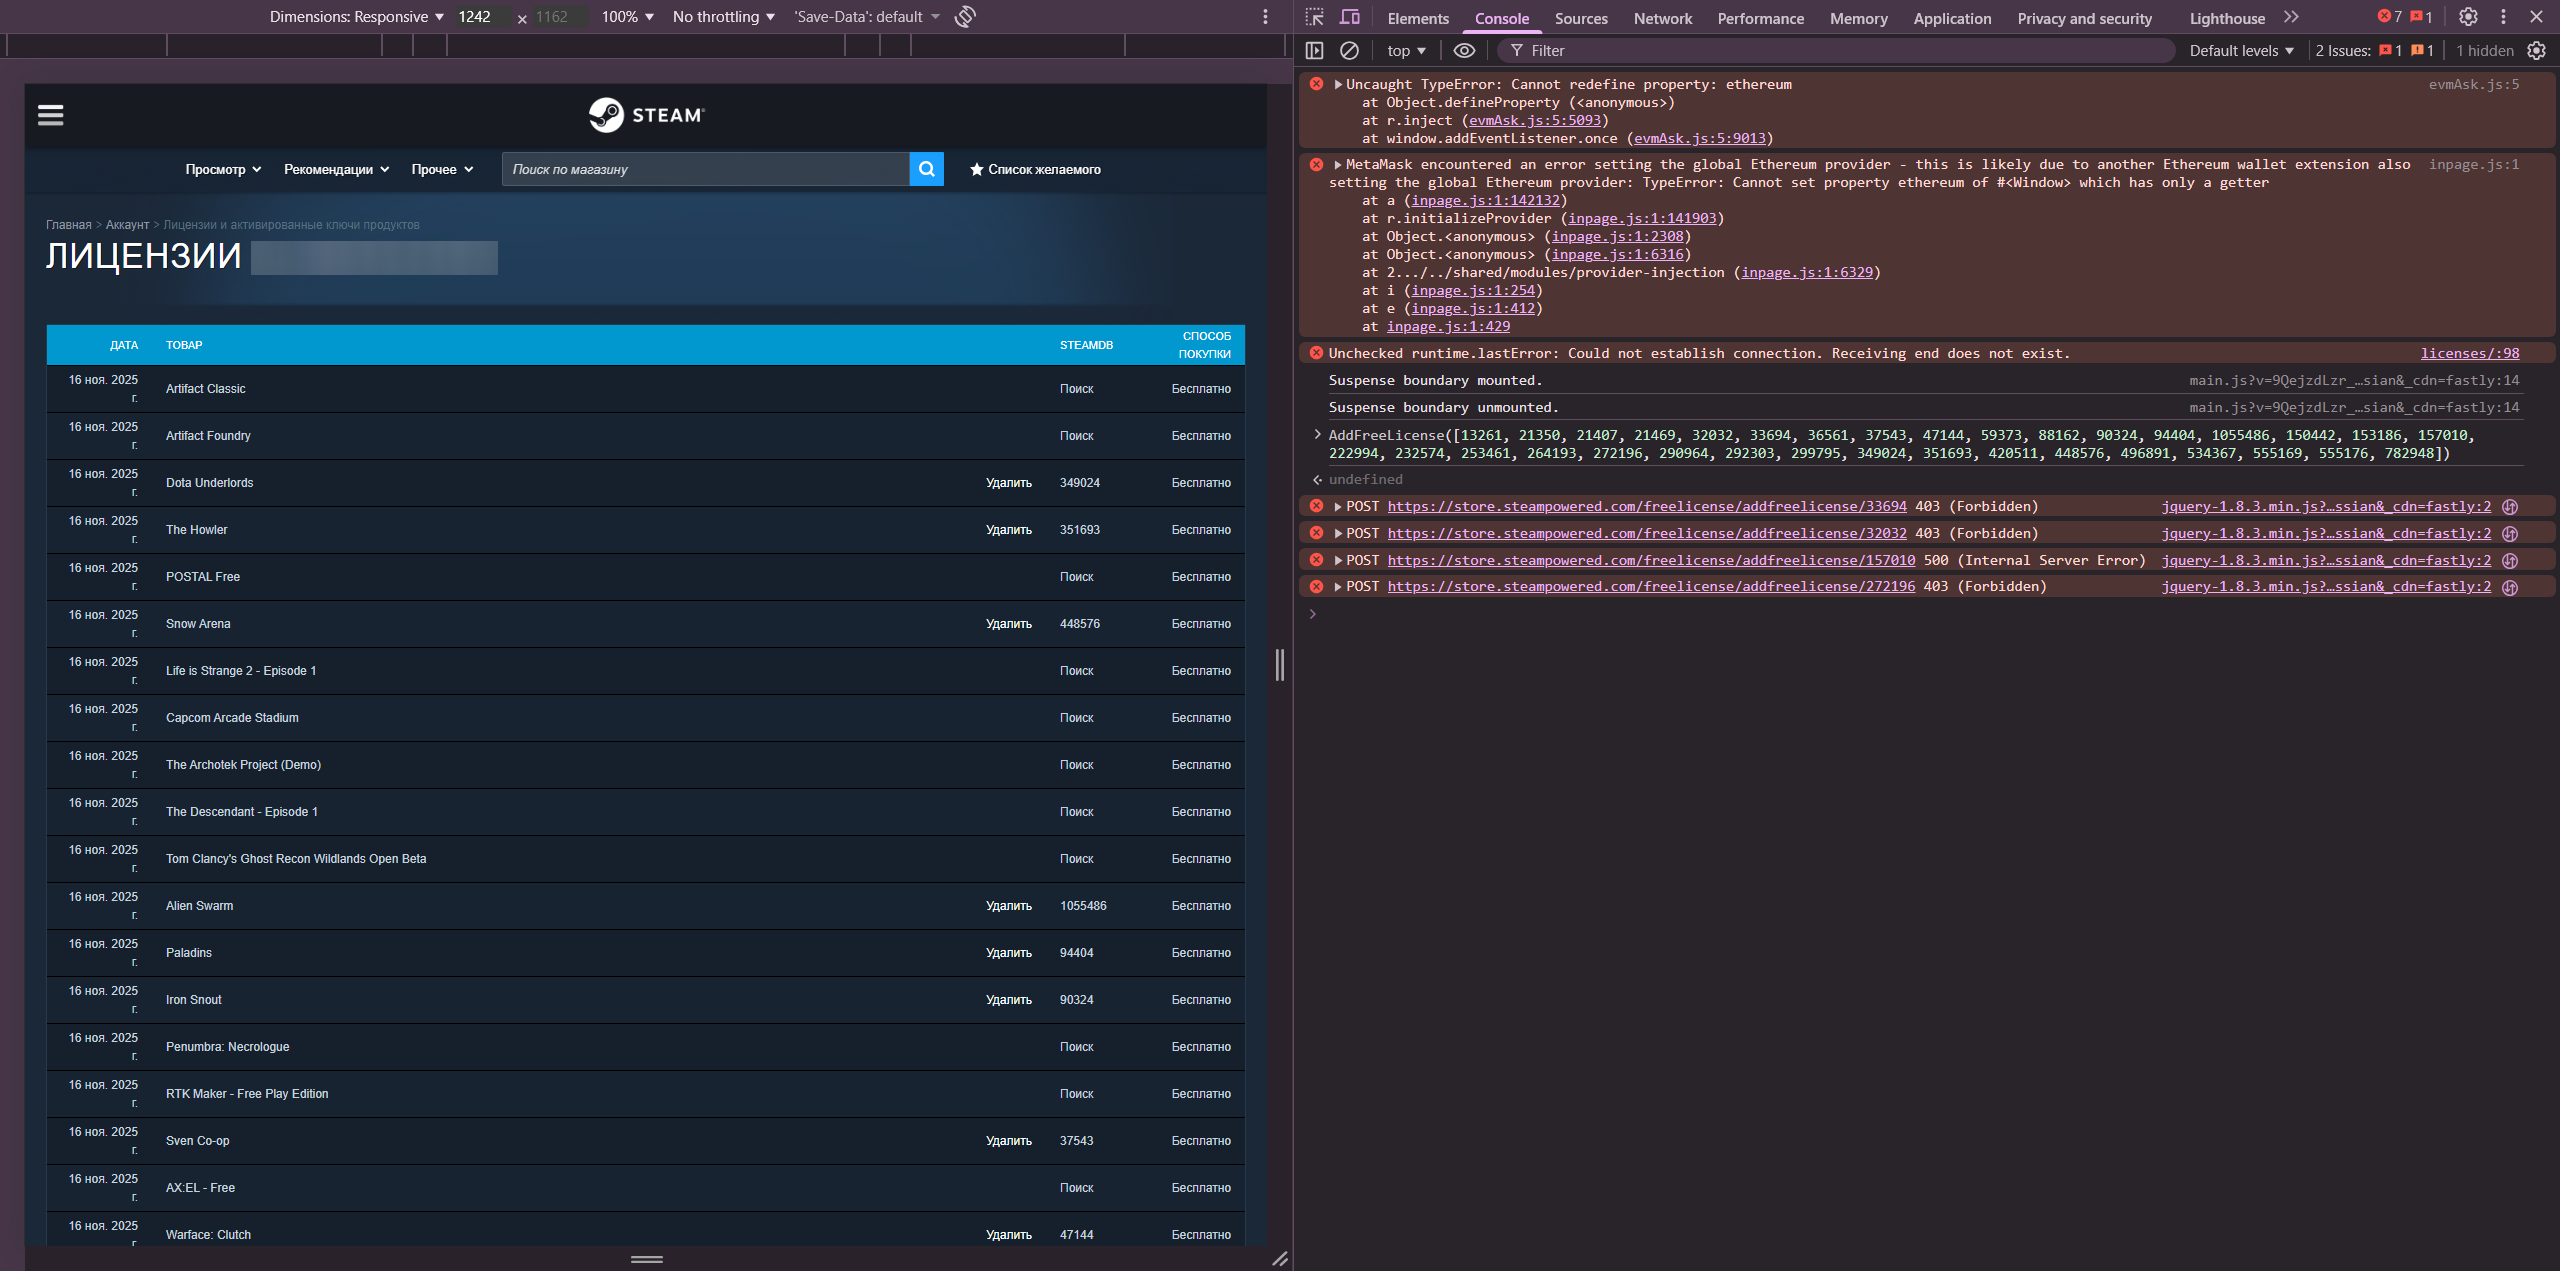This screenshot has width=2560, height=1271.
Task: Clear the console with the ban icon
Action: pos(1349,51)
